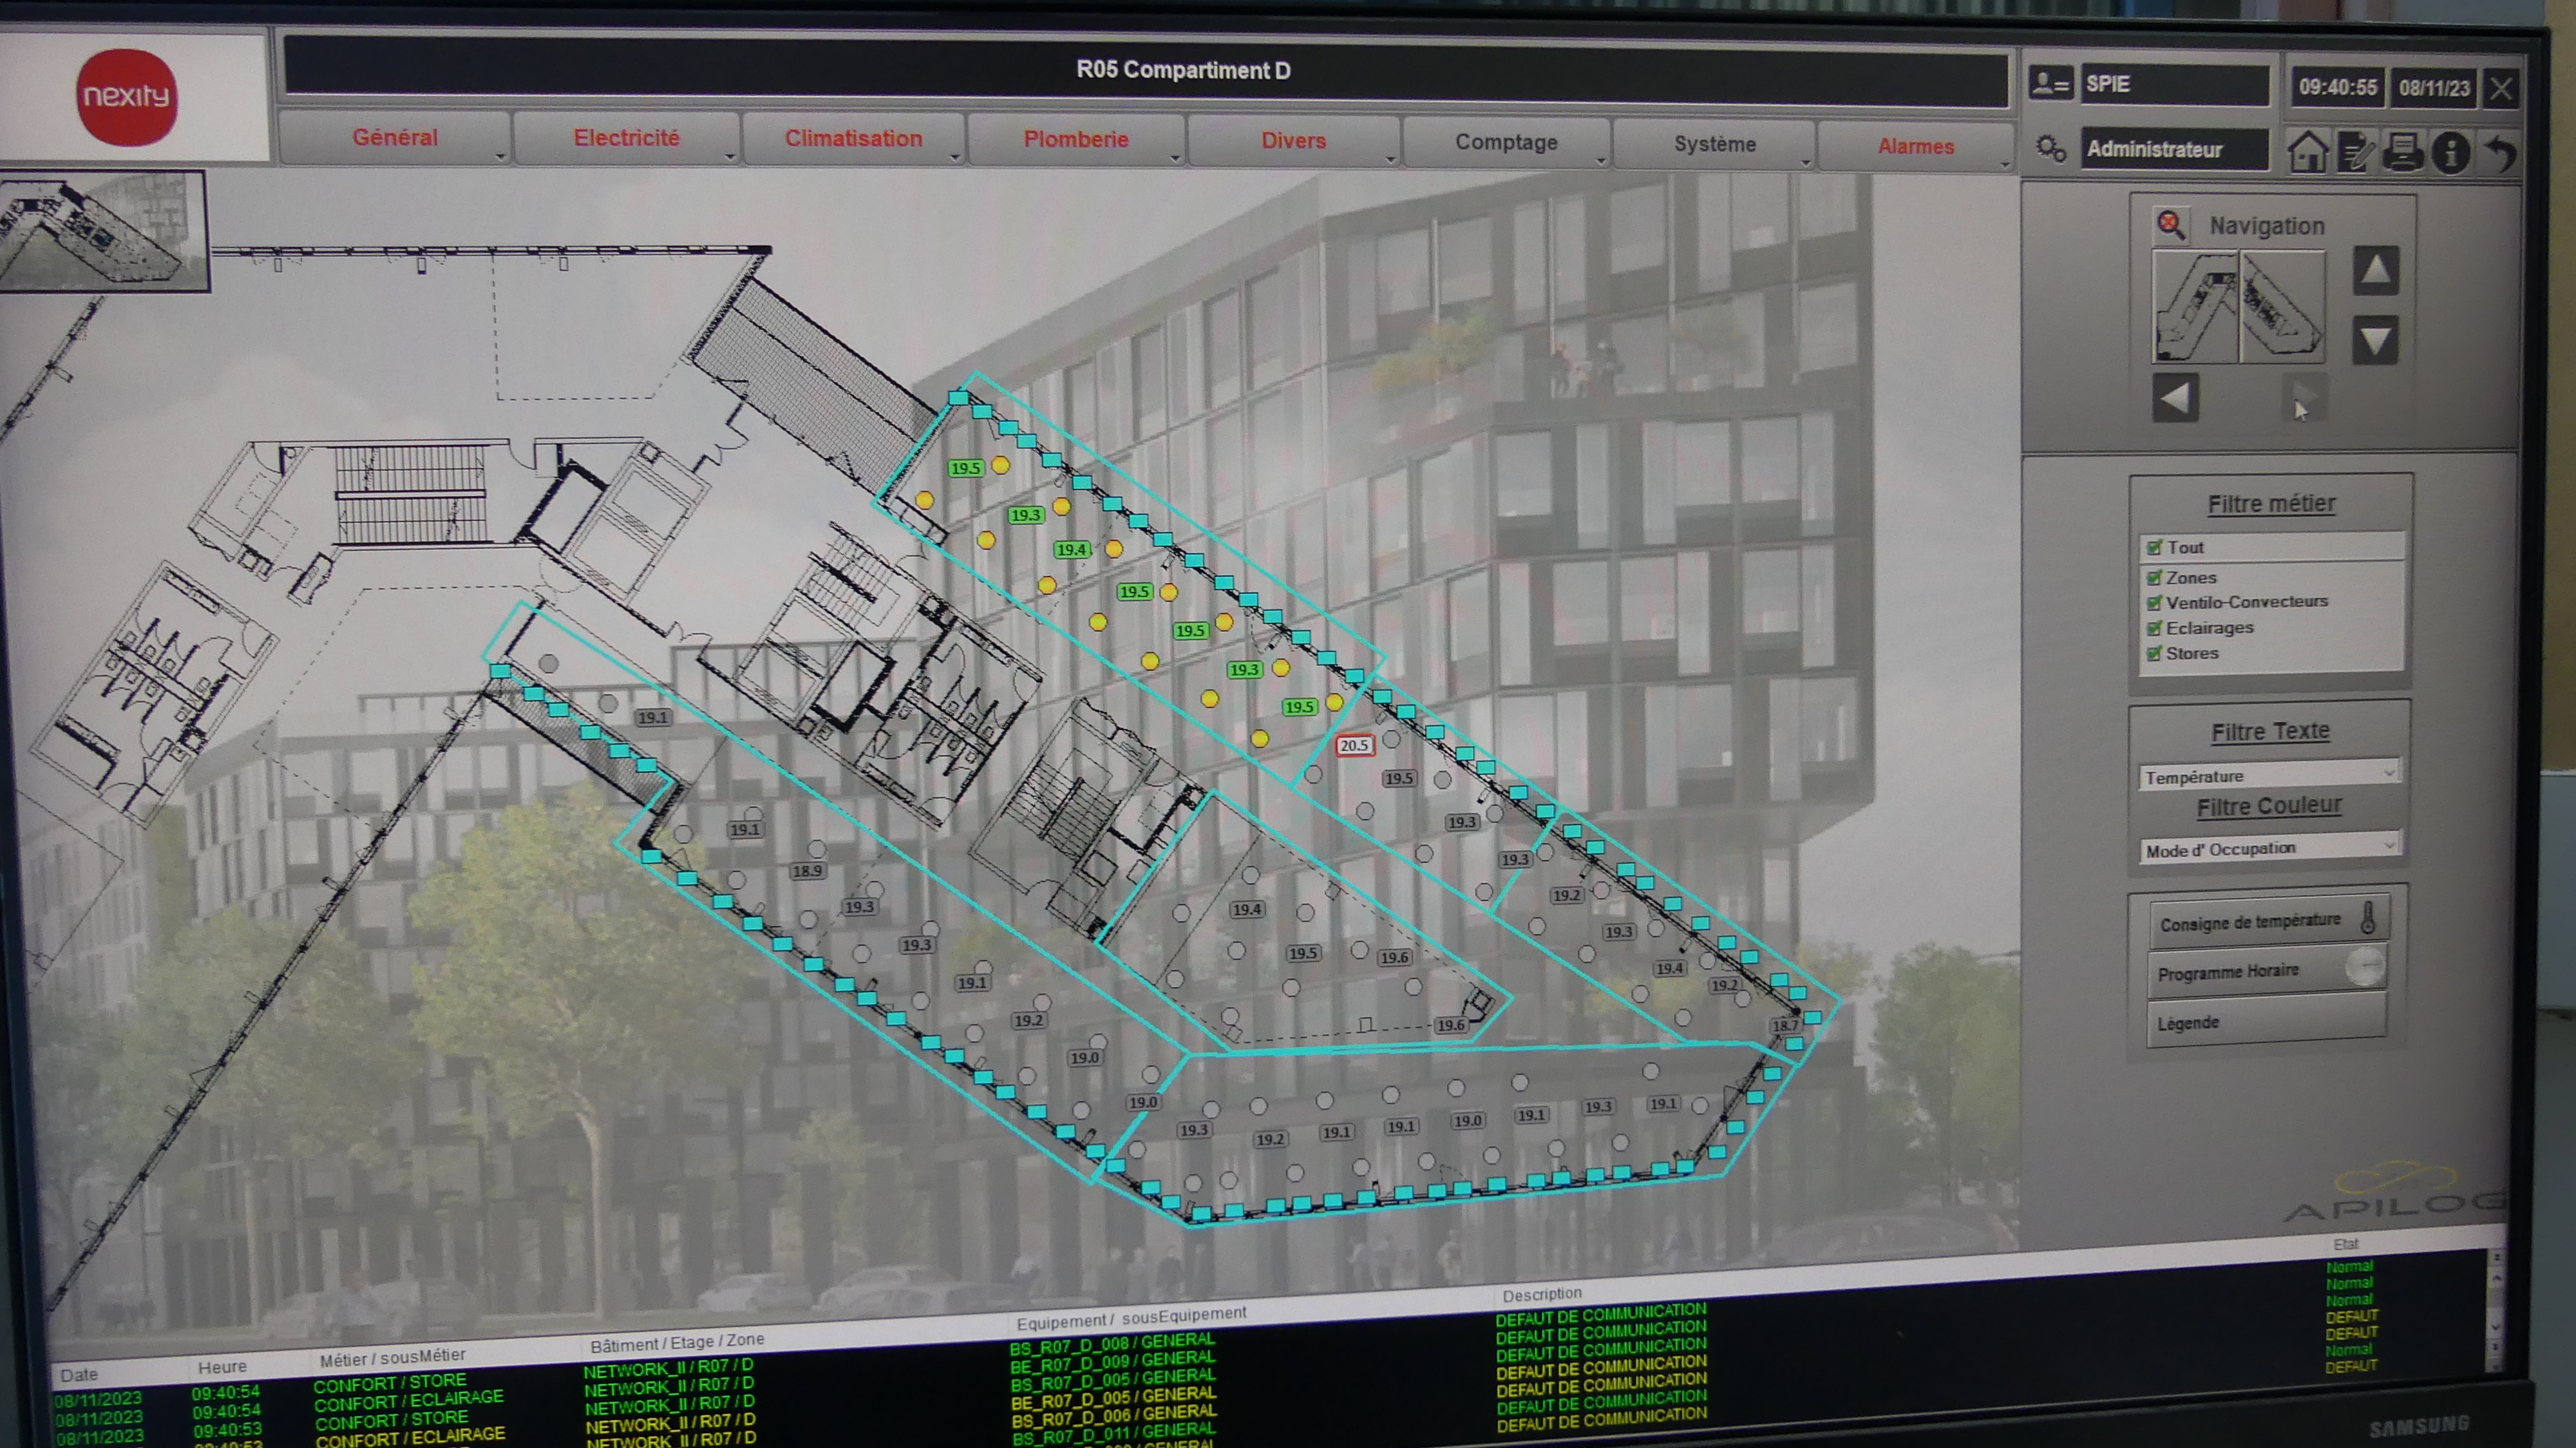Open the Electricité menu
This screenshot has width=2576, height=1448.
click(x=626, y=138)
